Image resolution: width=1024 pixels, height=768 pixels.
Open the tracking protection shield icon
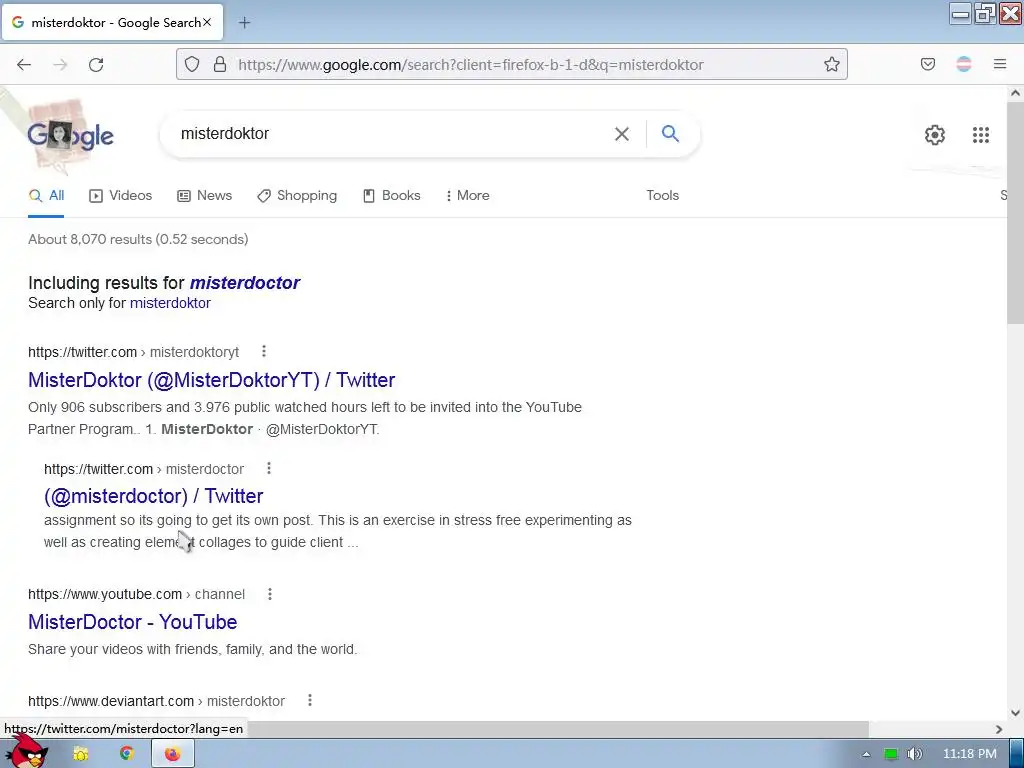pyautogui.click(x=191, y=64)
